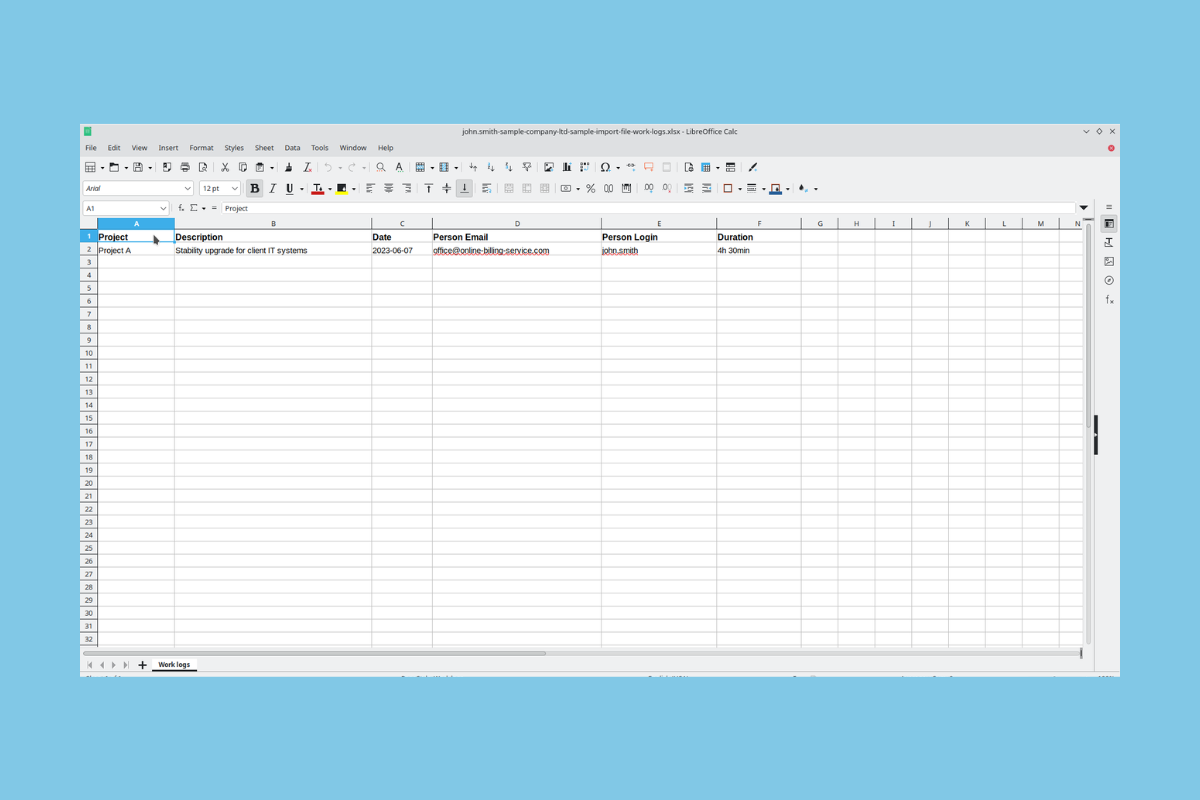Insert a chart using the Chart icon
The width and height of the screenshot is (1200, 800).
pyautogui.click(x=567, y=167)
